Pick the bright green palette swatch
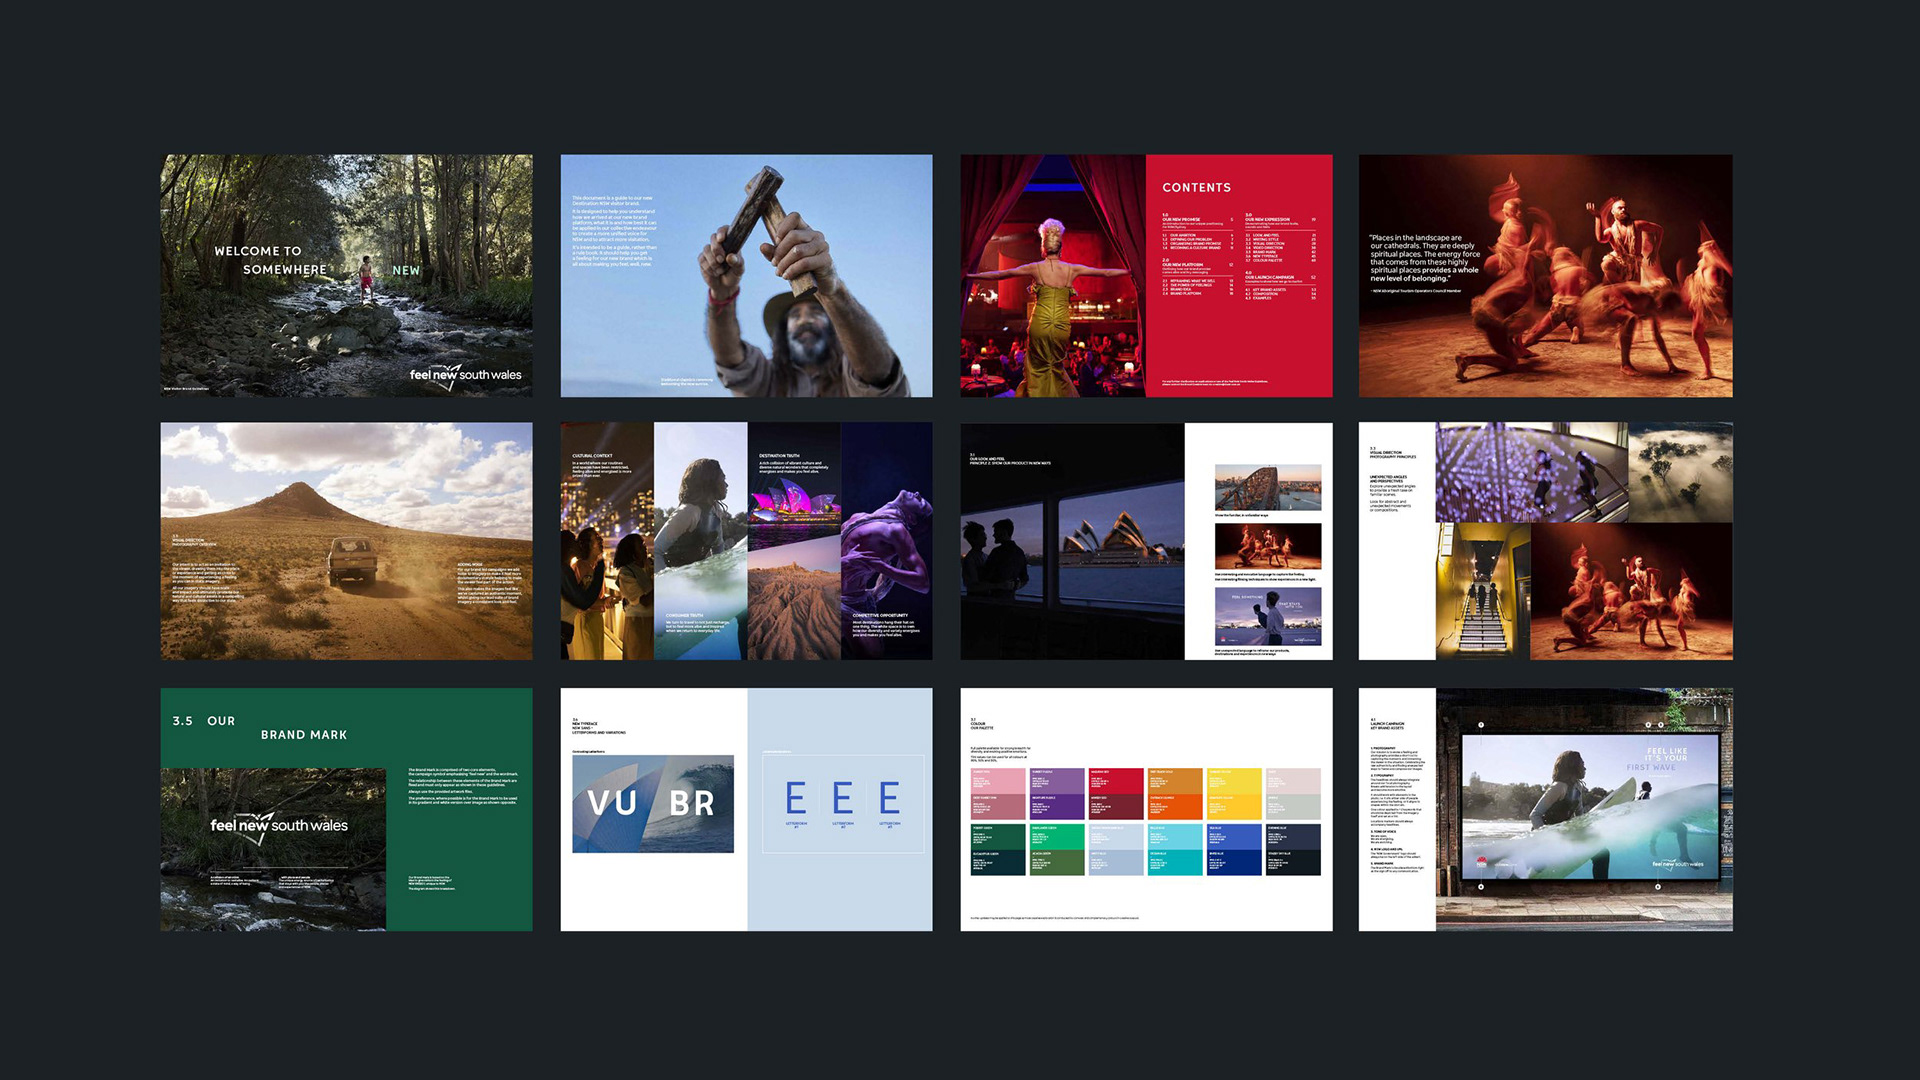Screen dimensions: 1920x1080 point(1057,836)
